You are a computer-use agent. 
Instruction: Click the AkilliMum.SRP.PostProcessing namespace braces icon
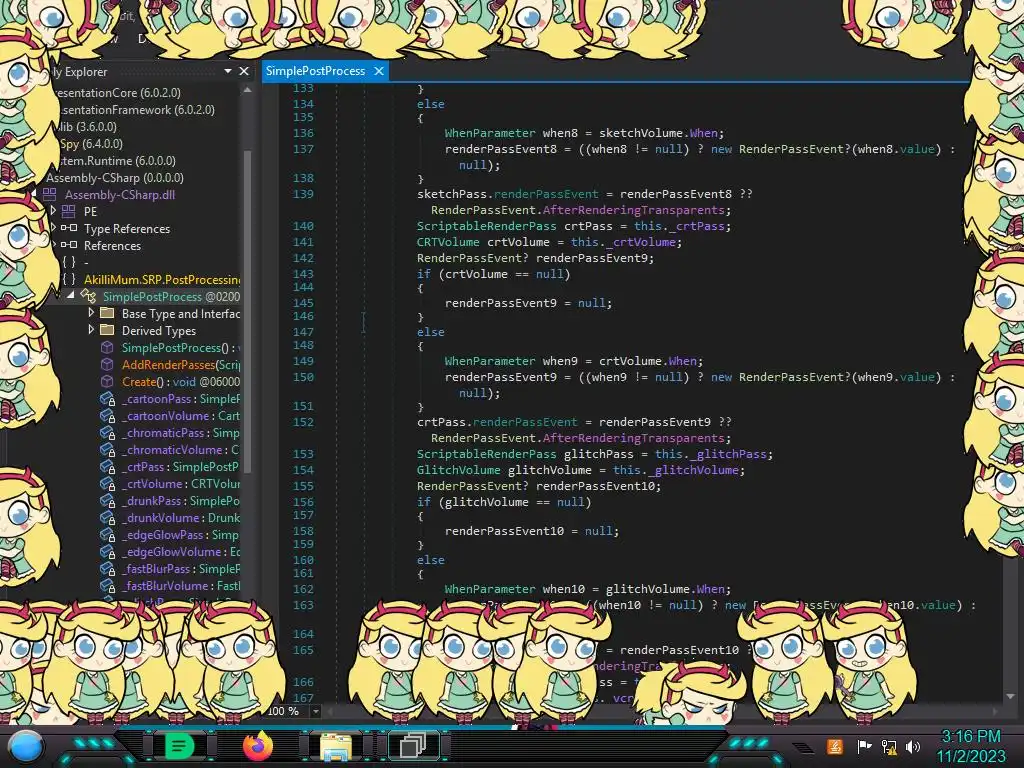click(69, 280)
